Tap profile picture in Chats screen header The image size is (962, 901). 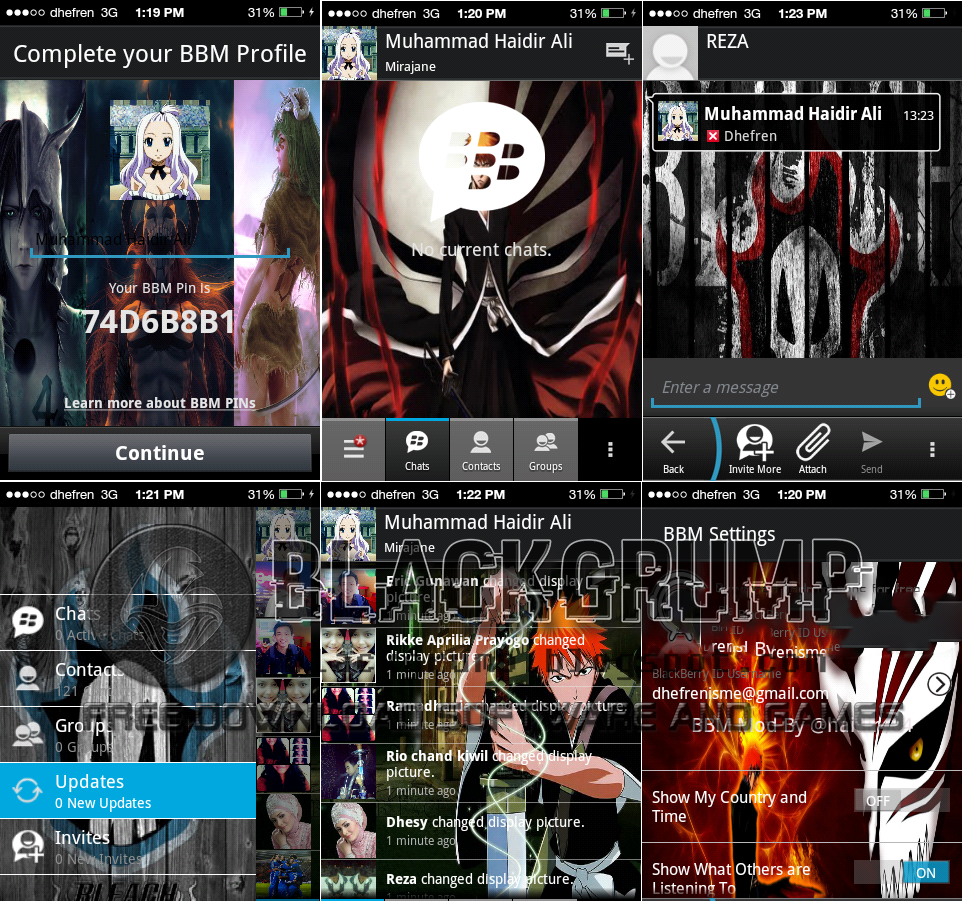pyautogui.click(x=349, y=53)
